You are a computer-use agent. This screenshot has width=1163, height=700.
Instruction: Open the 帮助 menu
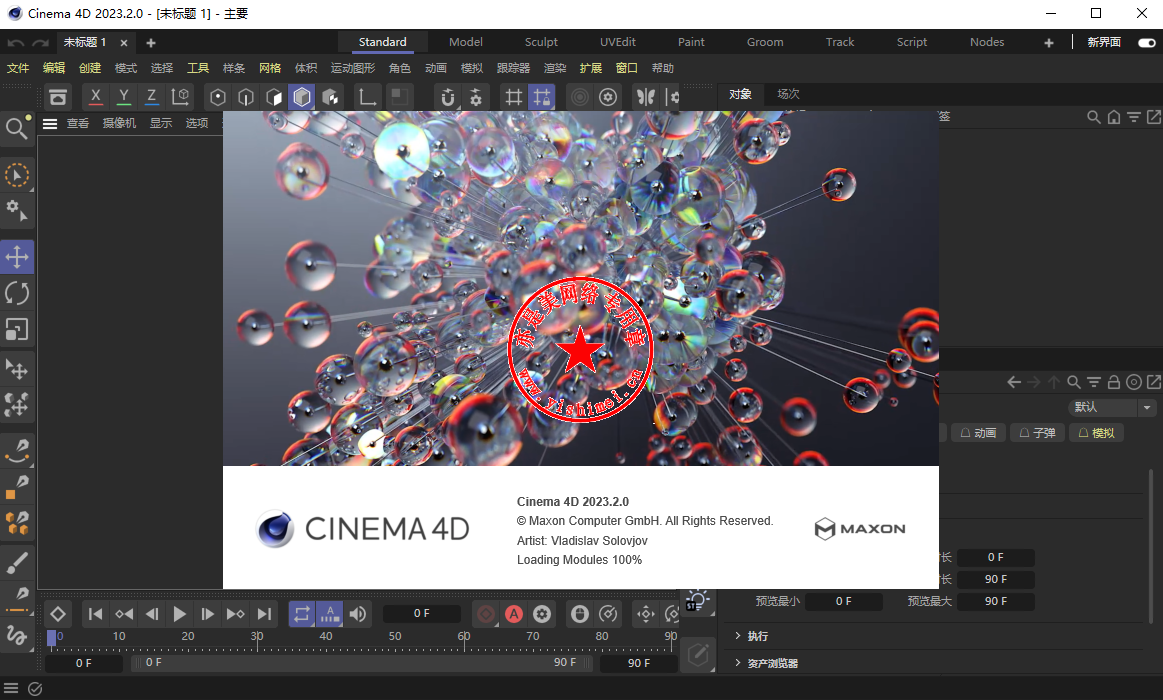click(662, 68)
